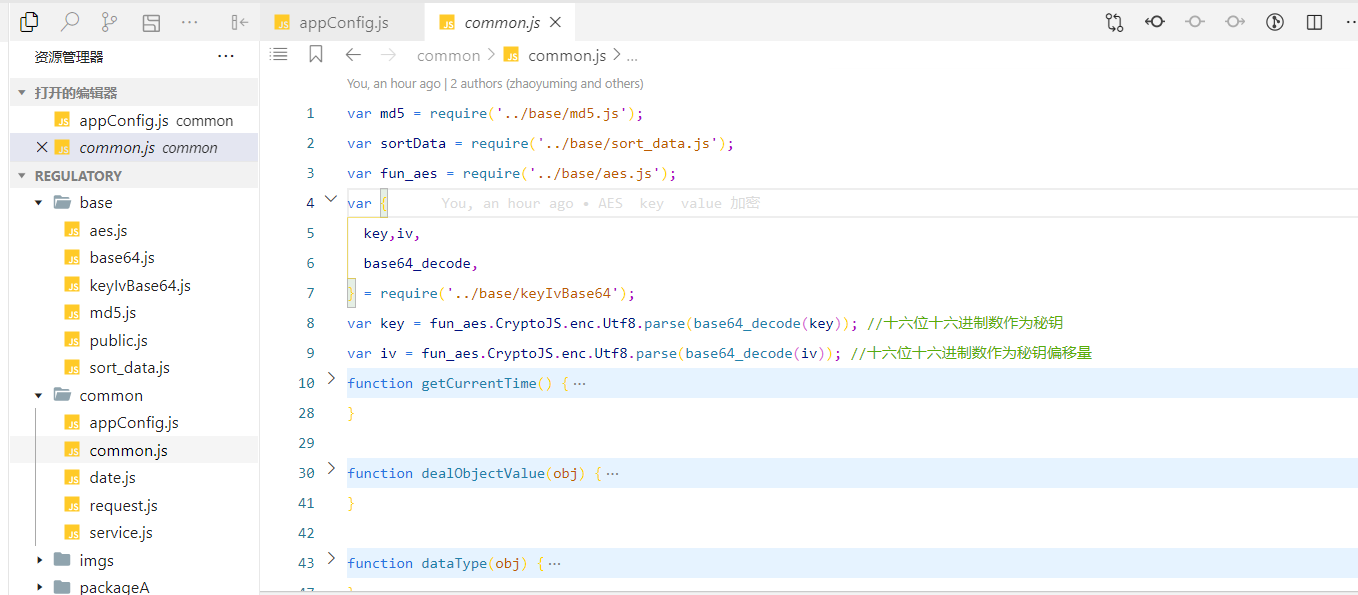Fold the var block at line 4

(332, 199)
